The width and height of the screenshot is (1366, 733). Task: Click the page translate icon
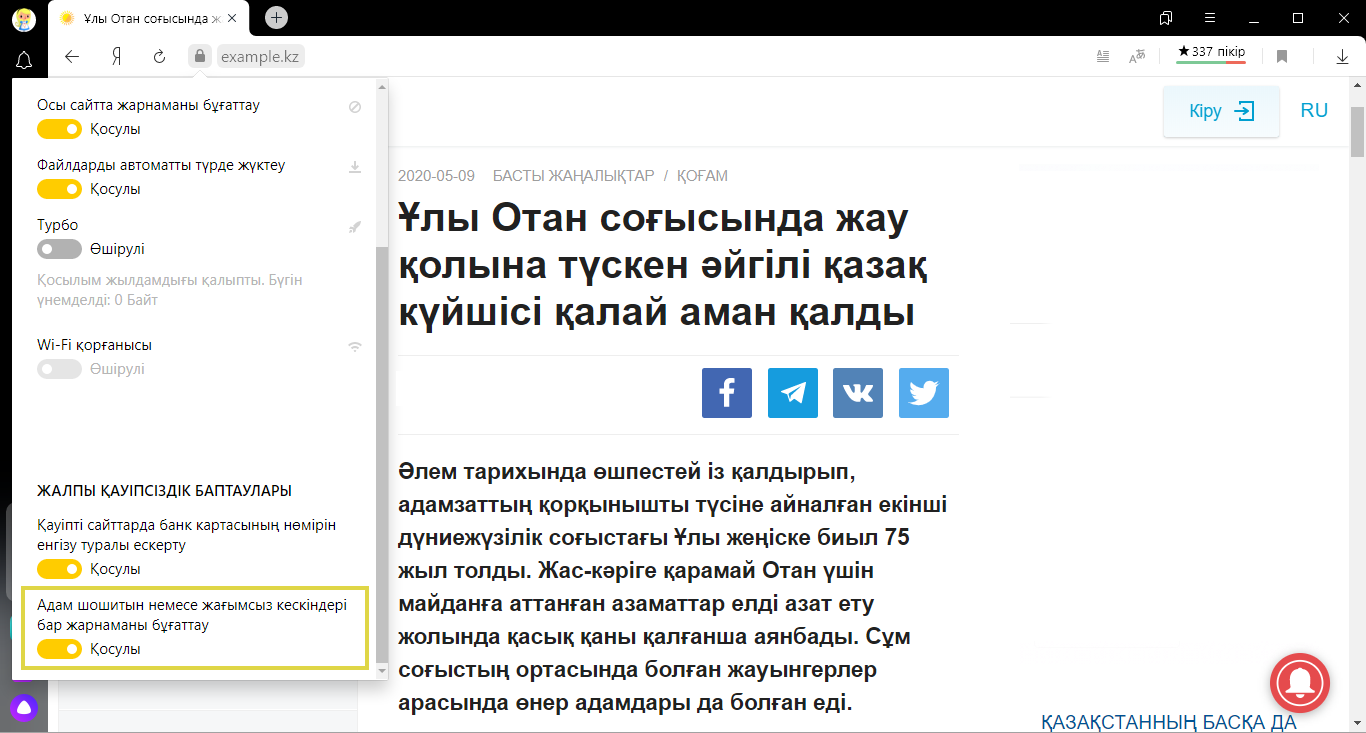(x=1137, y=57)
